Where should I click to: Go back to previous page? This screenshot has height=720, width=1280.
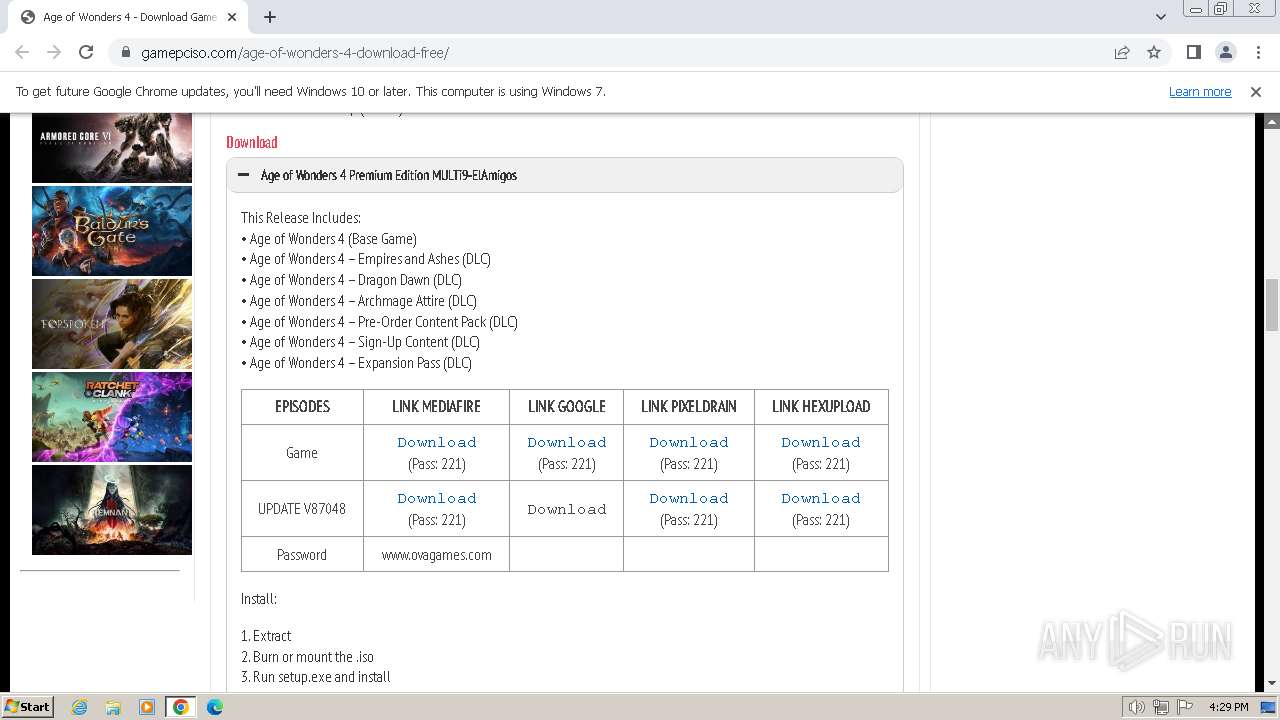[22, 52]
